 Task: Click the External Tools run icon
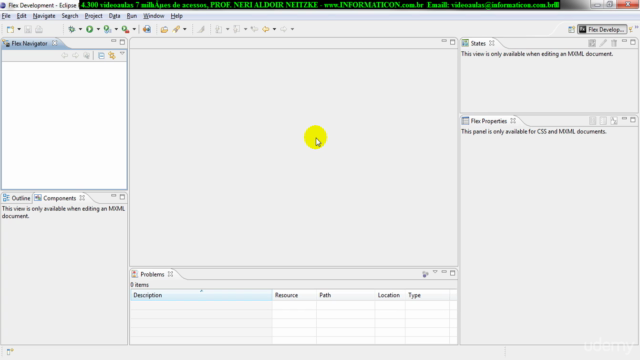[x=125, y=29]
